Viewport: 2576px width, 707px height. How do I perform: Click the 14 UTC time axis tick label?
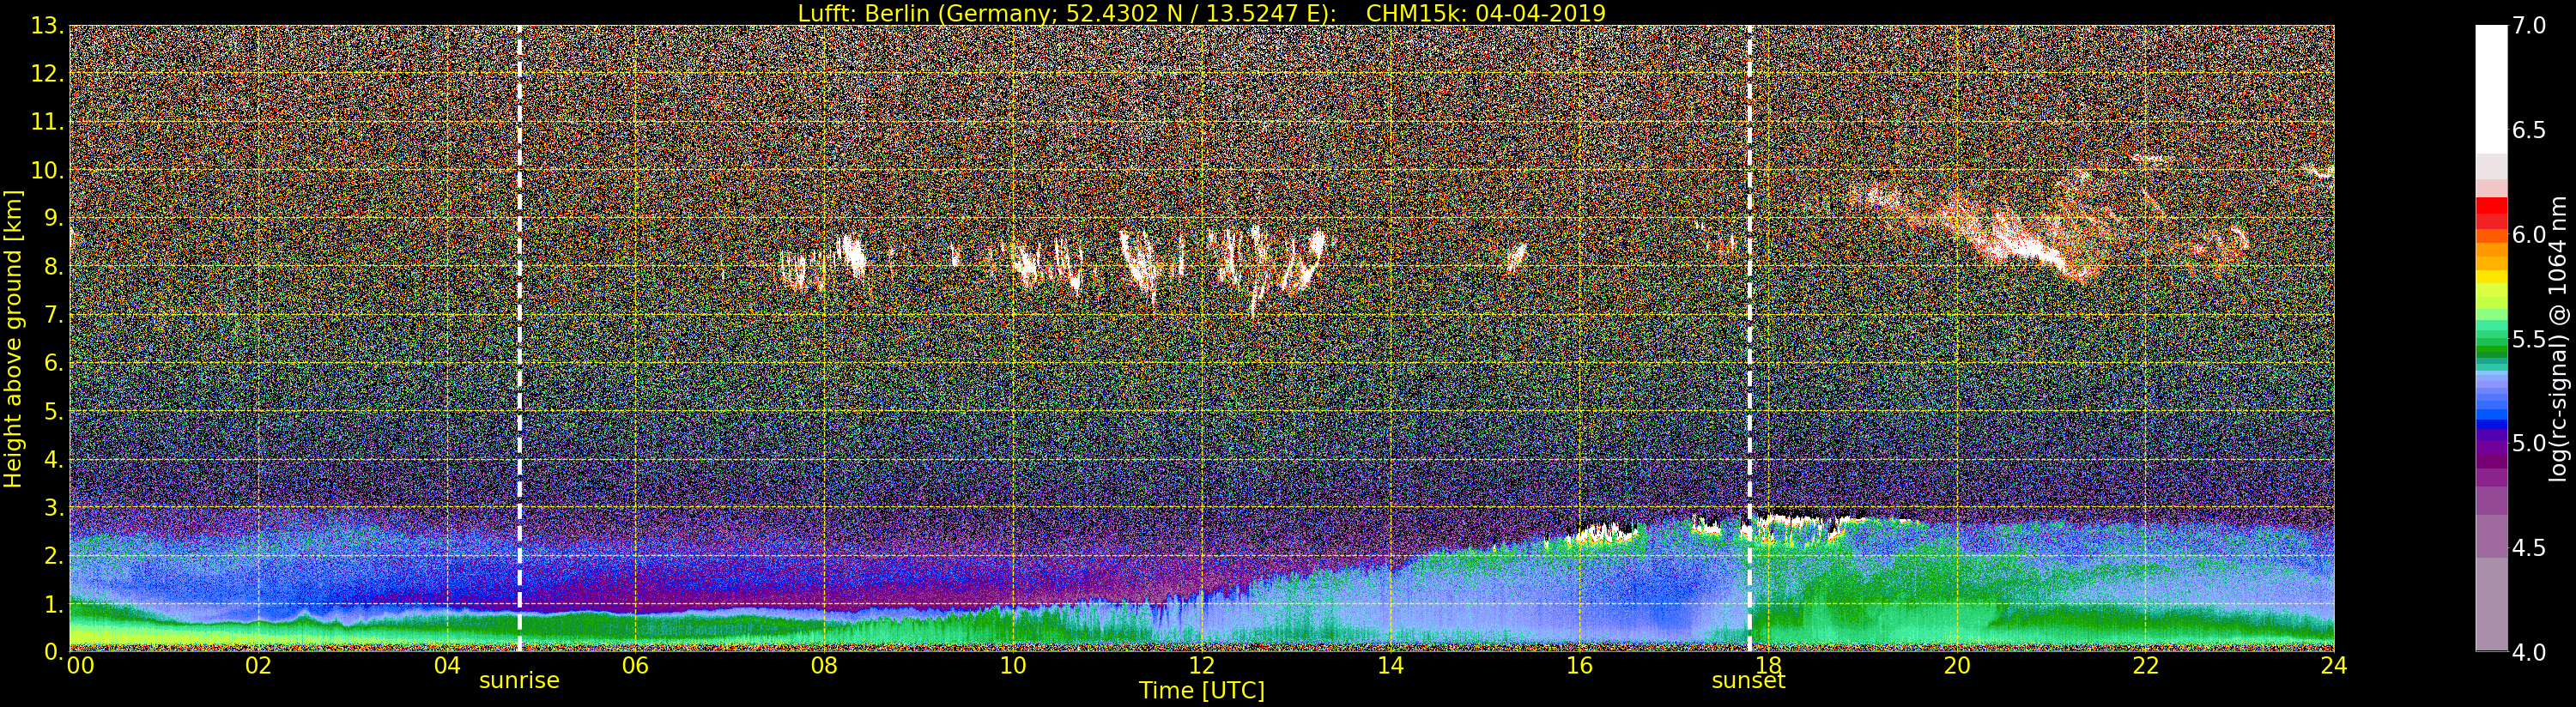tap(1390, 665)
